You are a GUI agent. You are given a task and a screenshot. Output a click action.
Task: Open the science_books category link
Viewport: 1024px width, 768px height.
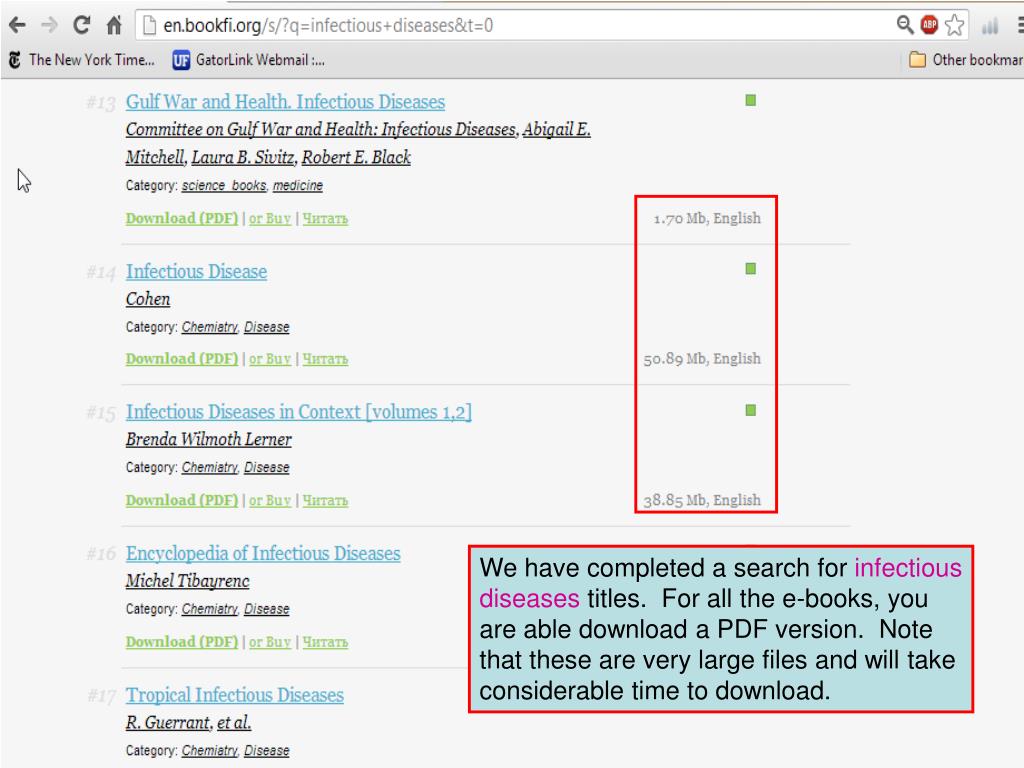[x=224, y=185]
